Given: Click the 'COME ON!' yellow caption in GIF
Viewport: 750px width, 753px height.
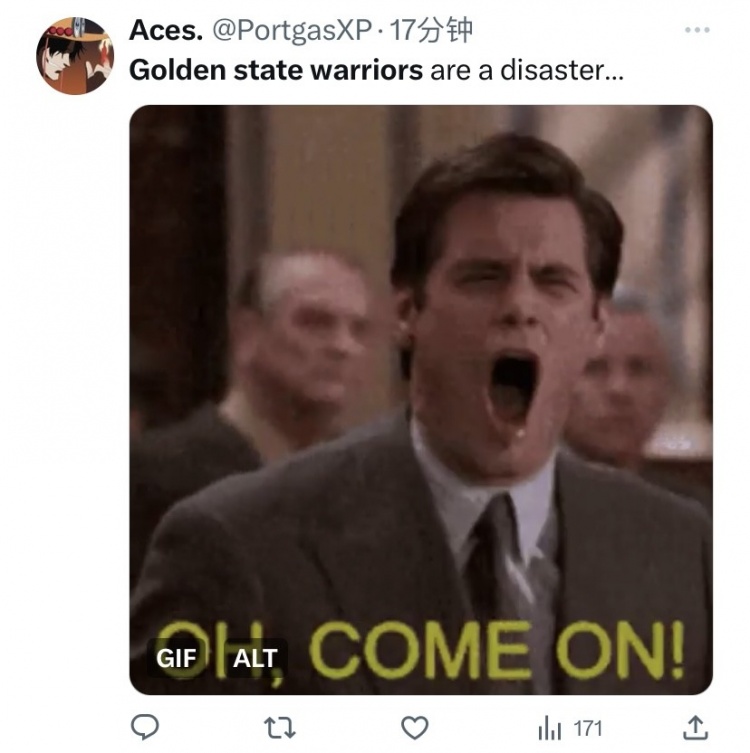Looking at the screenshot, I should pos(497,650).
